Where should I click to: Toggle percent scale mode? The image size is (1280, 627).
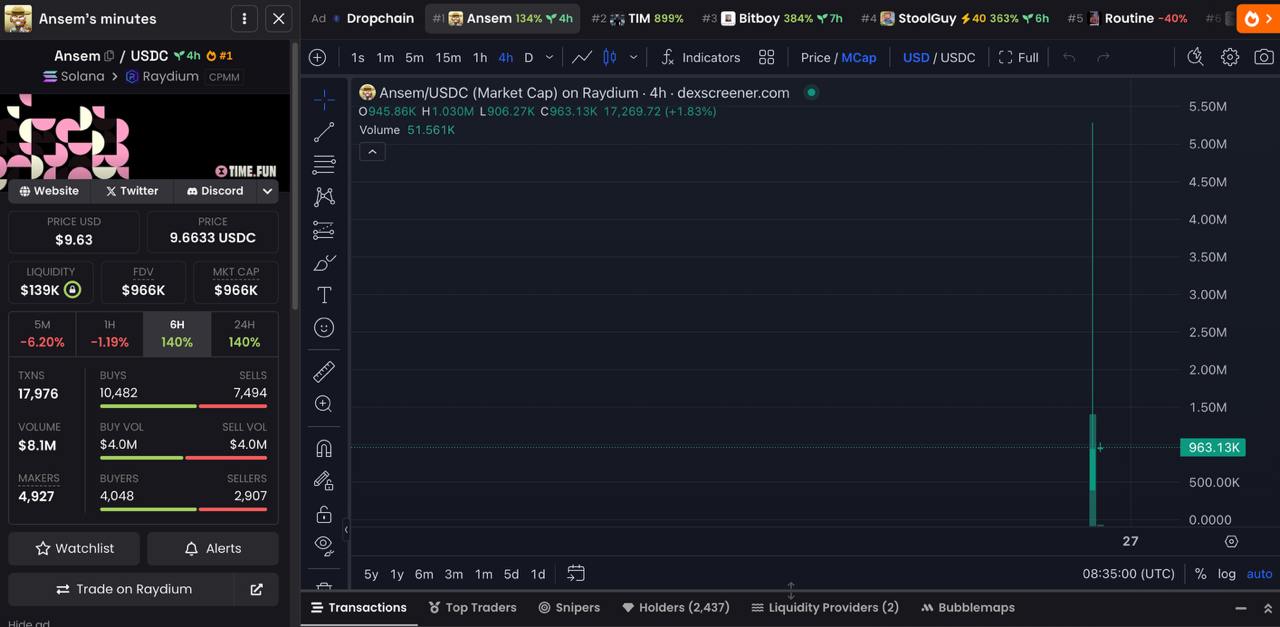pos(1200,574)
